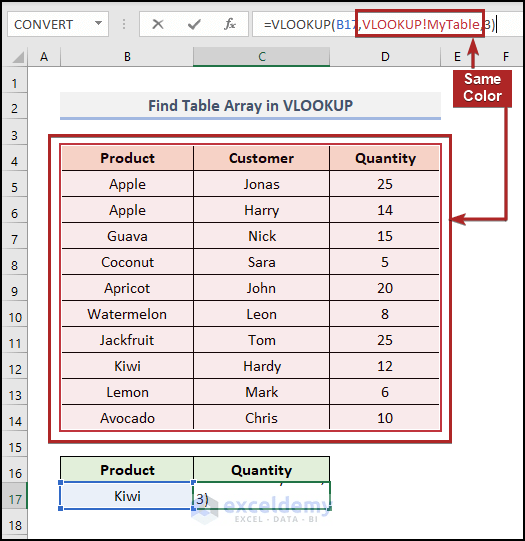Image resolution: width=525 pixels, height=541 pixels.
Task: Select quantity cell with value 14
Action: click(x=385, y=210)
